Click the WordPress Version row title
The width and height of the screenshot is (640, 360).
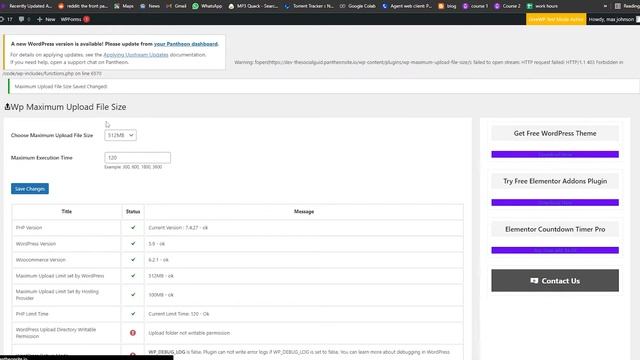click(x=36, y=244)
